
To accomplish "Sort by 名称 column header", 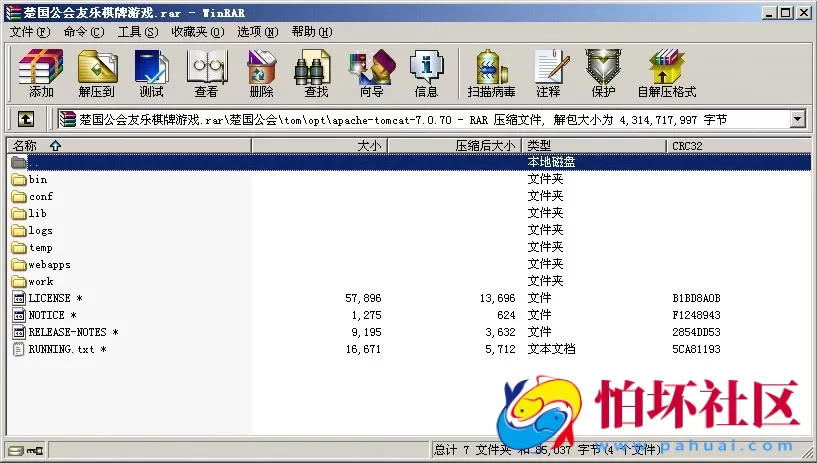I will click(x=129, y=146).
